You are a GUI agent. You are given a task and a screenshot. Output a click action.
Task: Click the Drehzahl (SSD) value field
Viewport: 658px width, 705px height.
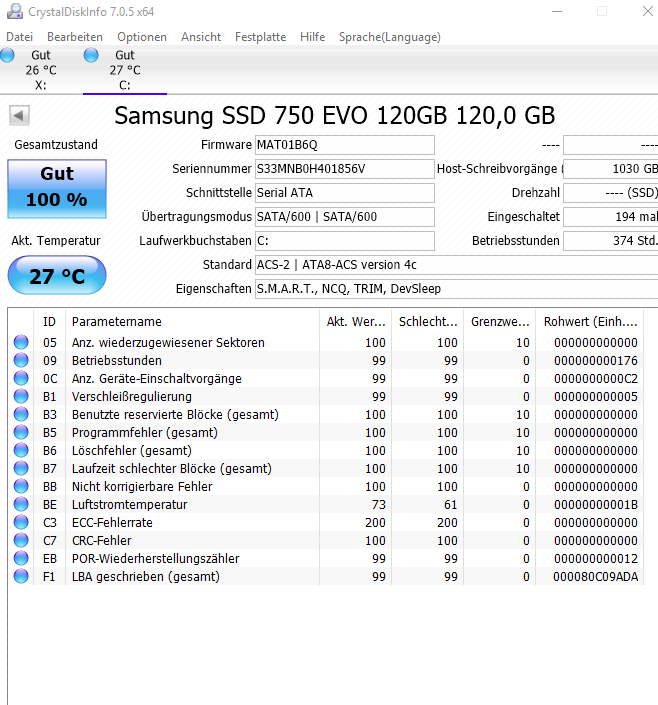tap(611, 192)
